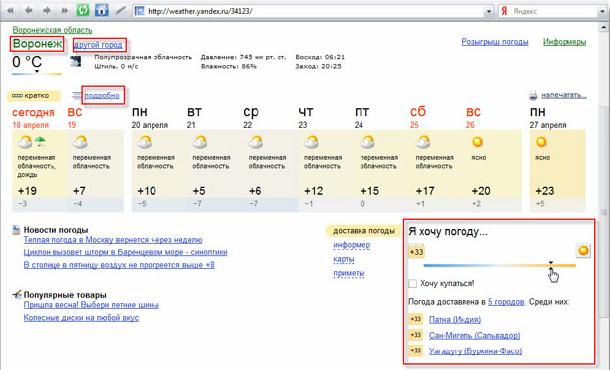
Task: Select доставка погоды tab
Action: [364, 231]
